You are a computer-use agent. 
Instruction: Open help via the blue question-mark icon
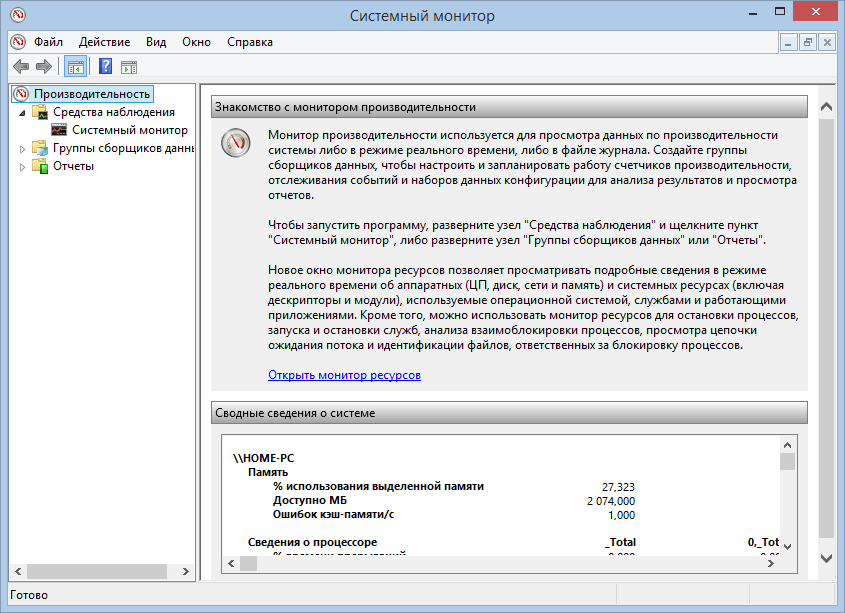tap(105, 67)
